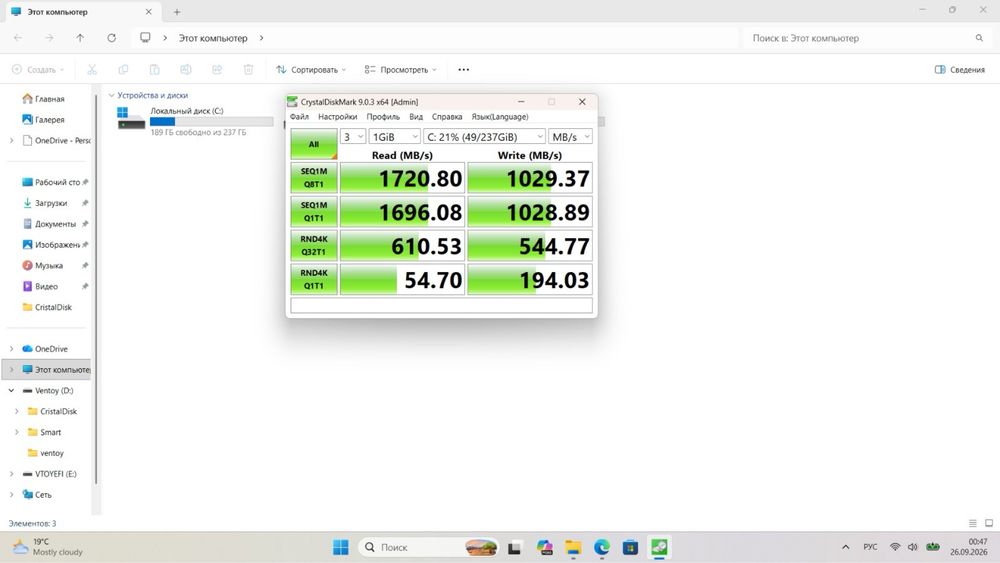
Task: Start the RND4K Q1T1 benchmark
Action: click(314, 279)
